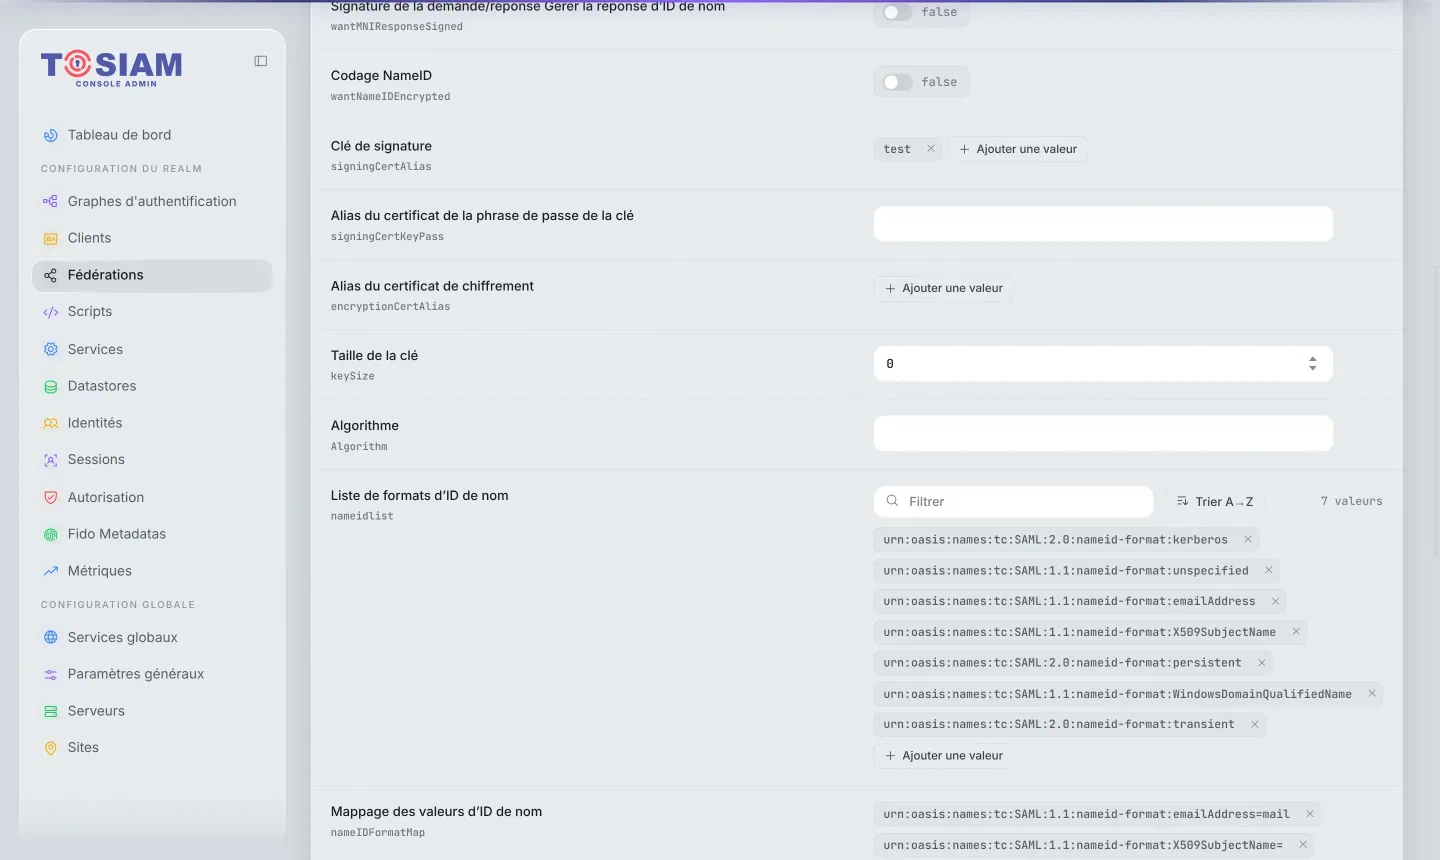The height and width of the screenshot is (860, 1440).
Task: Remove the emailAddress=mail mapping value
Action: (x=1310, y=814)
